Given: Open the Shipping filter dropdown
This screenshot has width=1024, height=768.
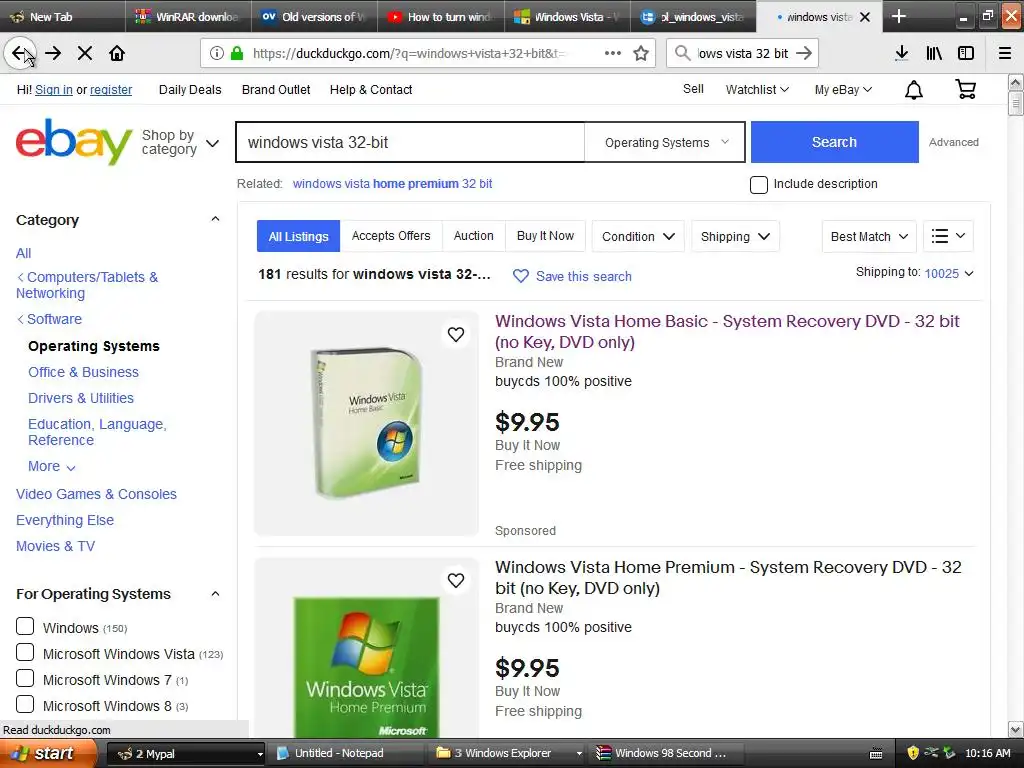Looking at the screenshot, I should tap(735, 236).
